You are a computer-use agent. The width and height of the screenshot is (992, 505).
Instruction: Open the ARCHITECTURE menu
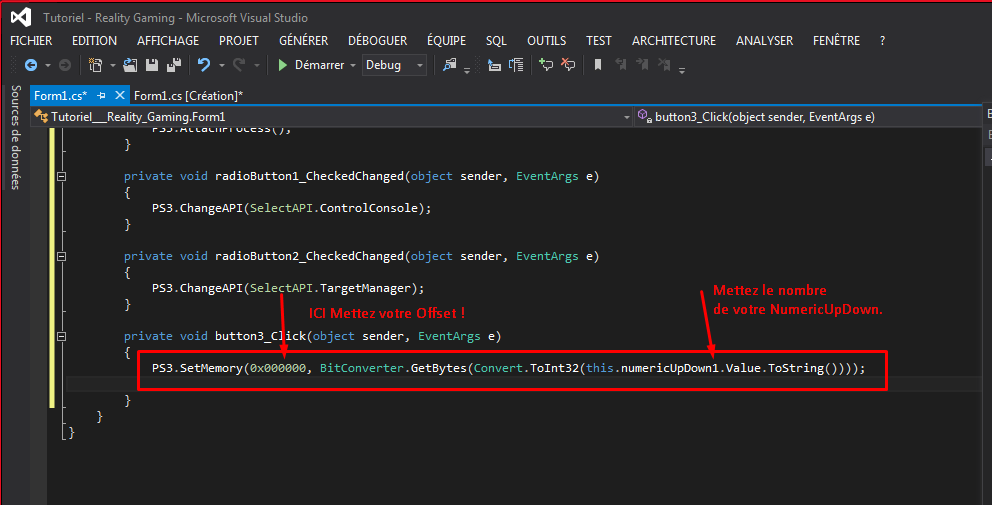[674, 41]
